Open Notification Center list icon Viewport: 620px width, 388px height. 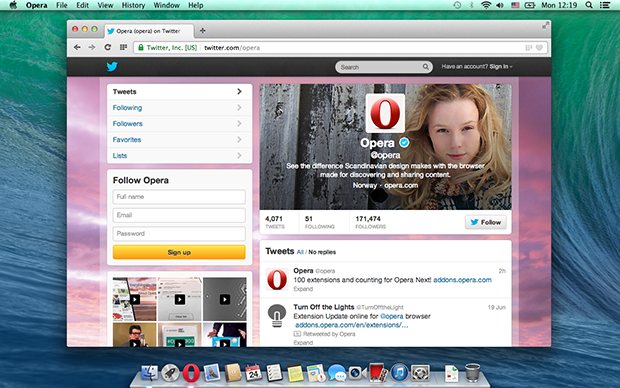[x=605, y=5]
